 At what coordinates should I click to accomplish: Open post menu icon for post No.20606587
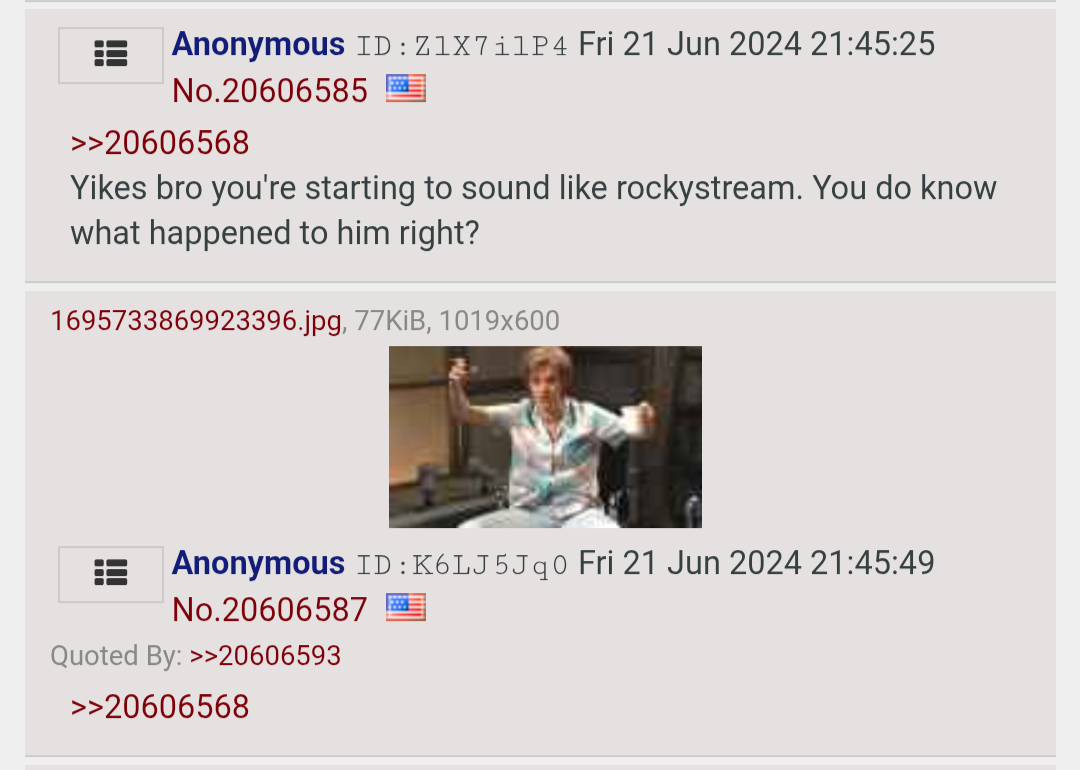point(111,574)
